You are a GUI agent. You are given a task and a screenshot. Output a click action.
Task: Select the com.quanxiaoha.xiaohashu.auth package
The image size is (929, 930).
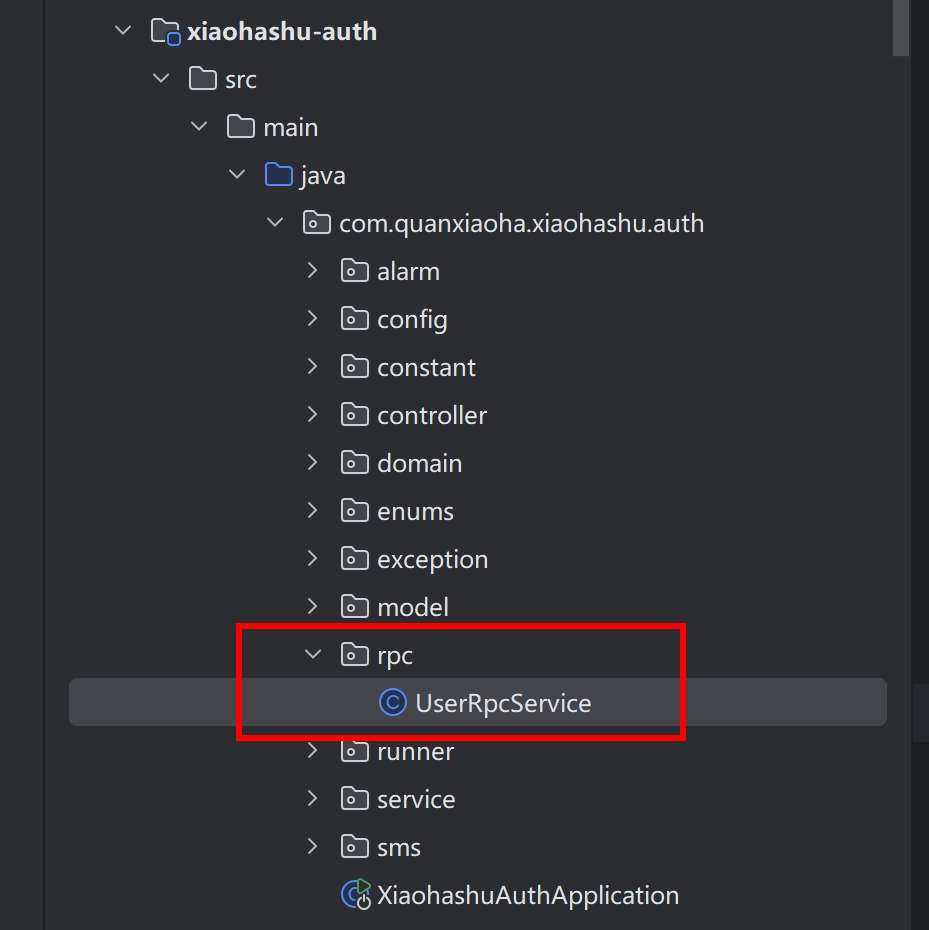coord(521,223)
